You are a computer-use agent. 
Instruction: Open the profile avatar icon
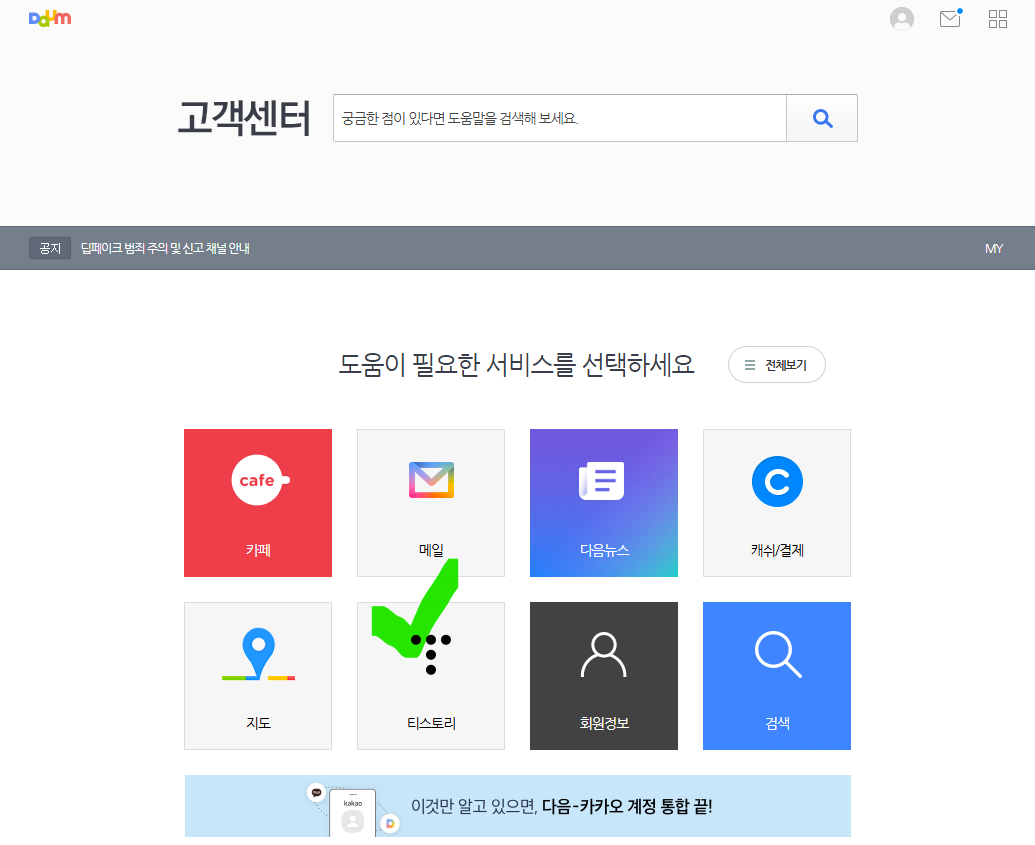point(901,18)
